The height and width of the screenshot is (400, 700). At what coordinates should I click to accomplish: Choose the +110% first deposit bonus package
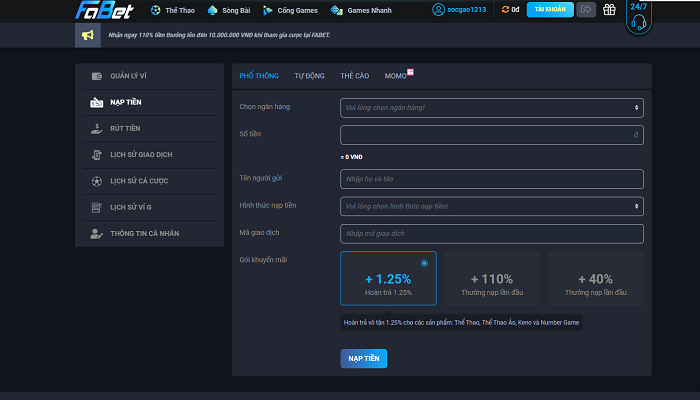click(491, 278)
